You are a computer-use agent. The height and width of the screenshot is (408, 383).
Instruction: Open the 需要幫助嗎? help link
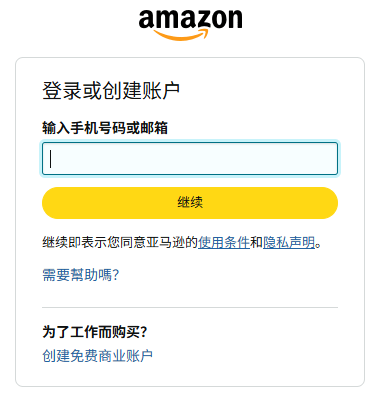(x=81, y=275)
